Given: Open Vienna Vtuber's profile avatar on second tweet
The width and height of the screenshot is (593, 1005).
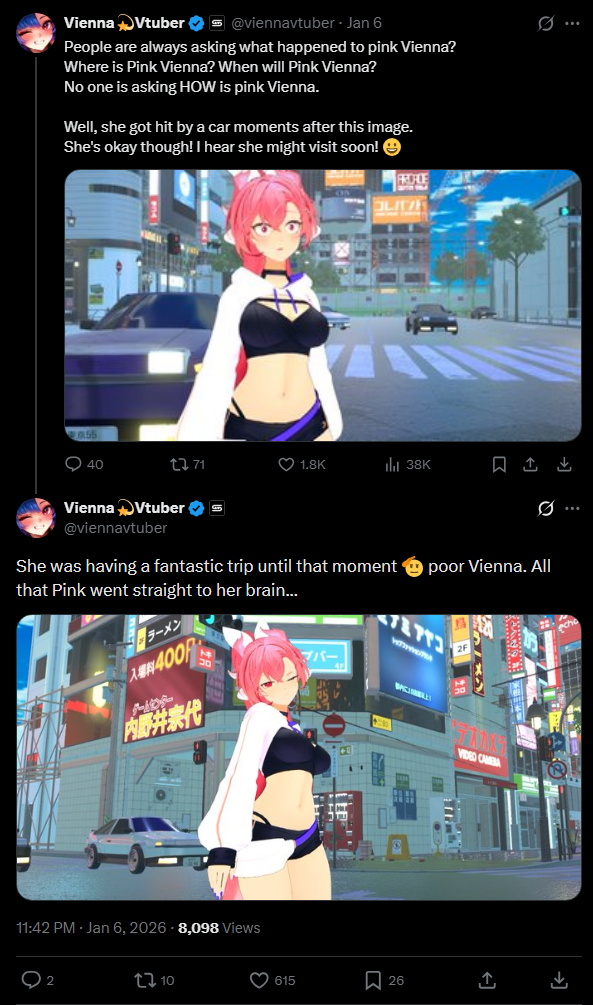Looking at the screenshot, I should (36, 517).
